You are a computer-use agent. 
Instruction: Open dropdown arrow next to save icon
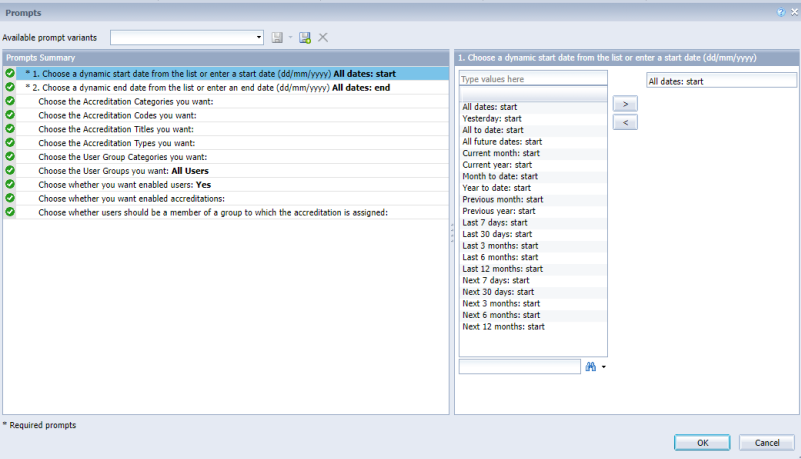(x=290, y=37)
